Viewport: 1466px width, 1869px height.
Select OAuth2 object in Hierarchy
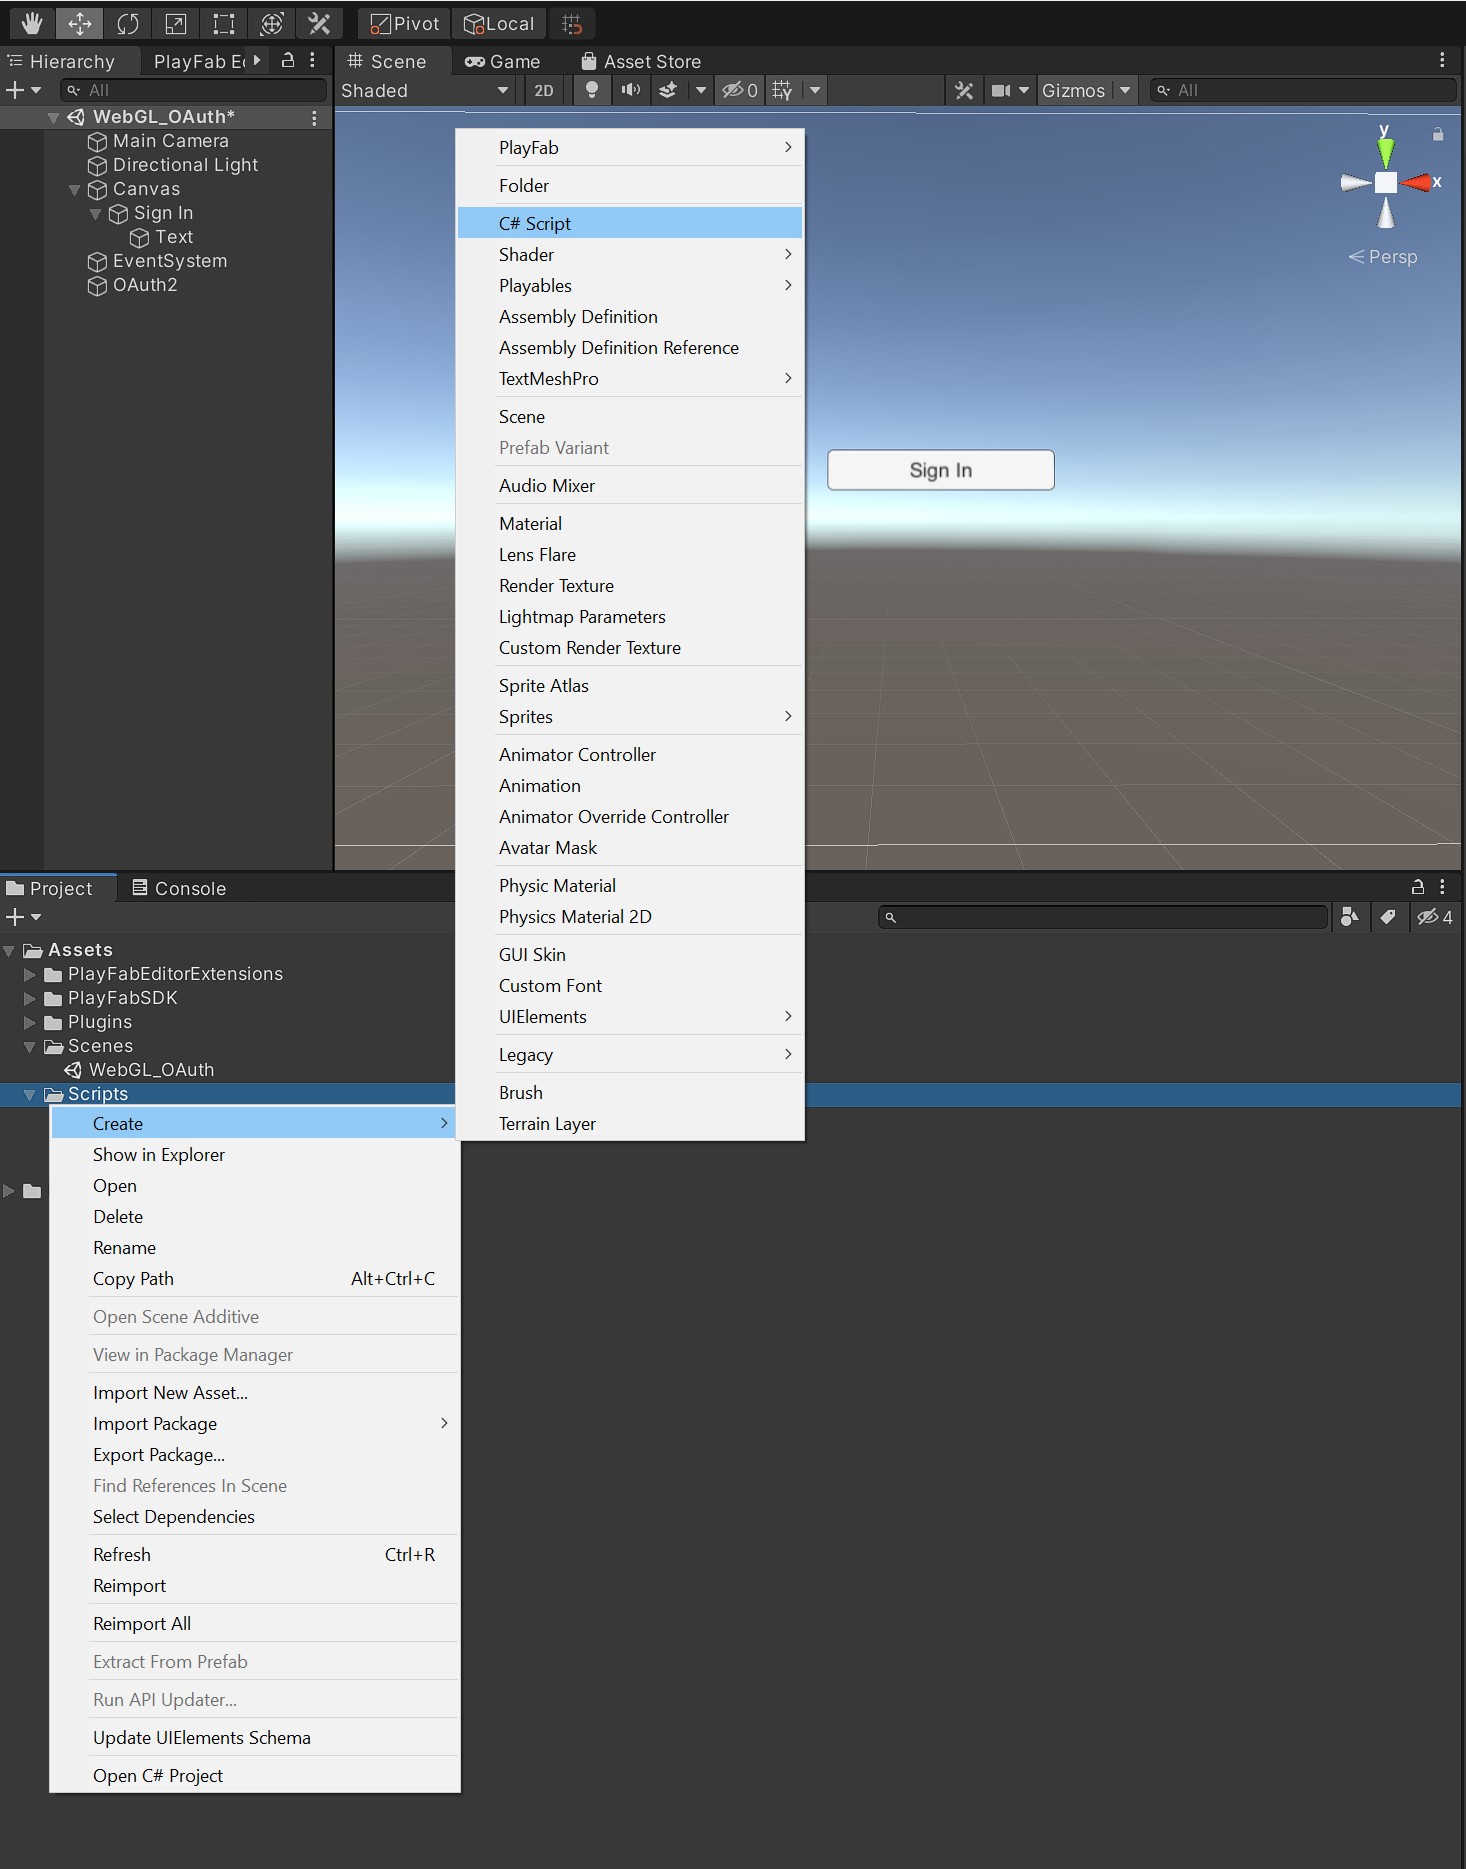[145, 285]
